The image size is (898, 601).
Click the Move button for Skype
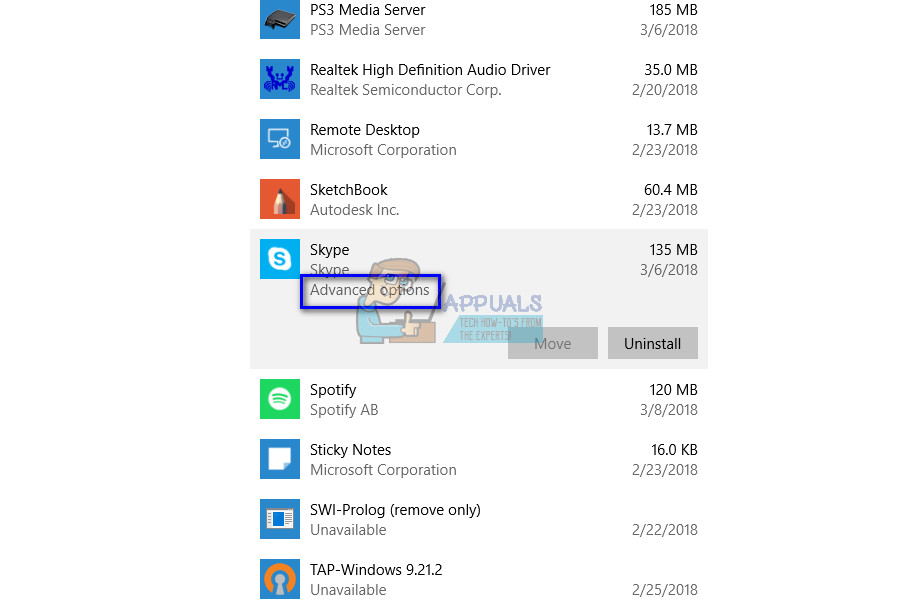553,343
